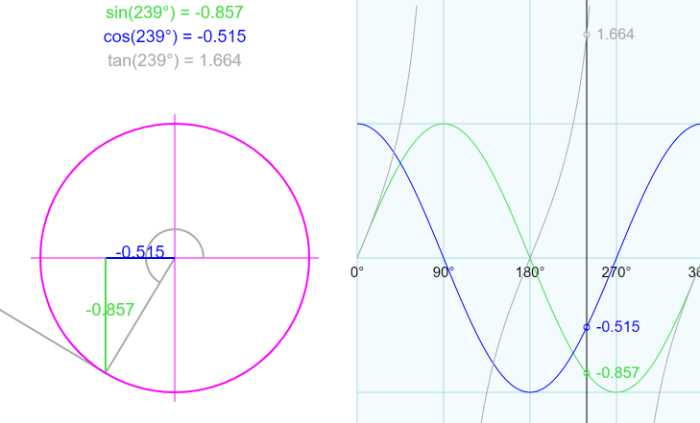
Task: Click the tan(239°) = 1.664 readout
Action: click(x=175, y=60)
